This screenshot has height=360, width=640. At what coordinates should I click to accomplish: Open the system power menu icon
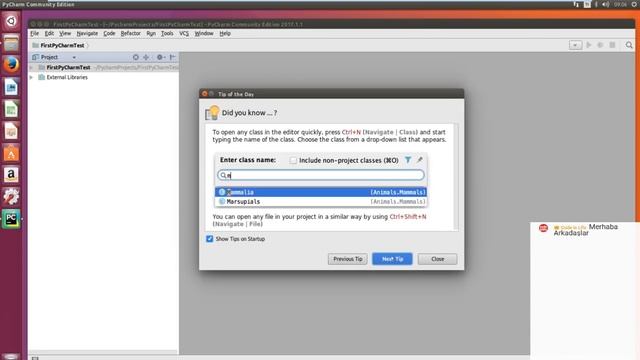(635, 4)
